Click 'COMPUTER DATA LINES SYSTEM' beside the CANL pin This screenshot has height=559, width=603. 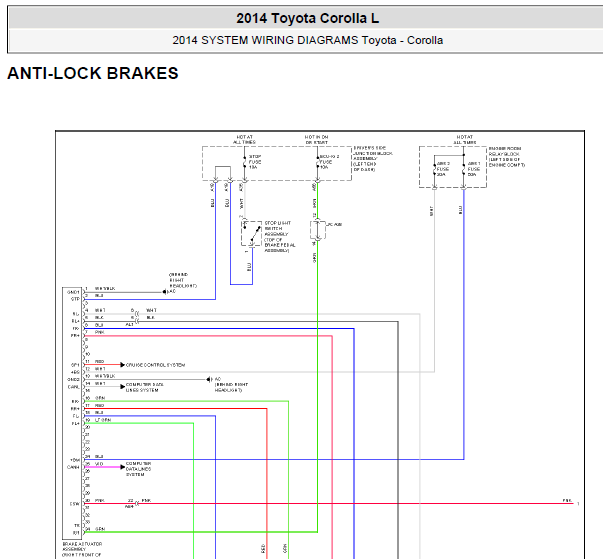point(145,387)
